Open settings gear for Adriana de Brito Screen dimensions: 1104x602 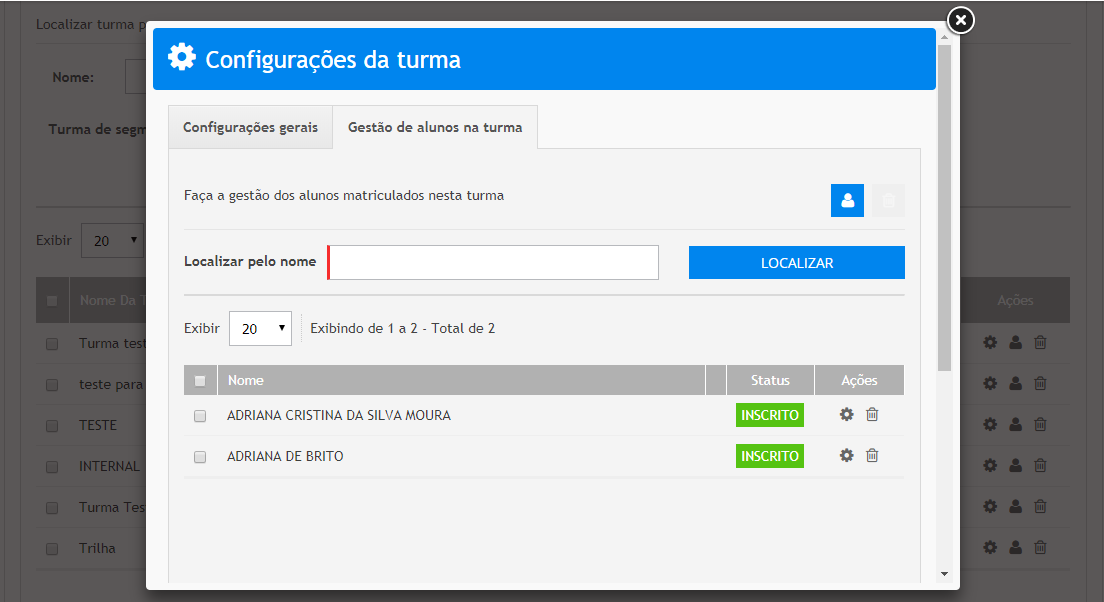click(846, 455)
